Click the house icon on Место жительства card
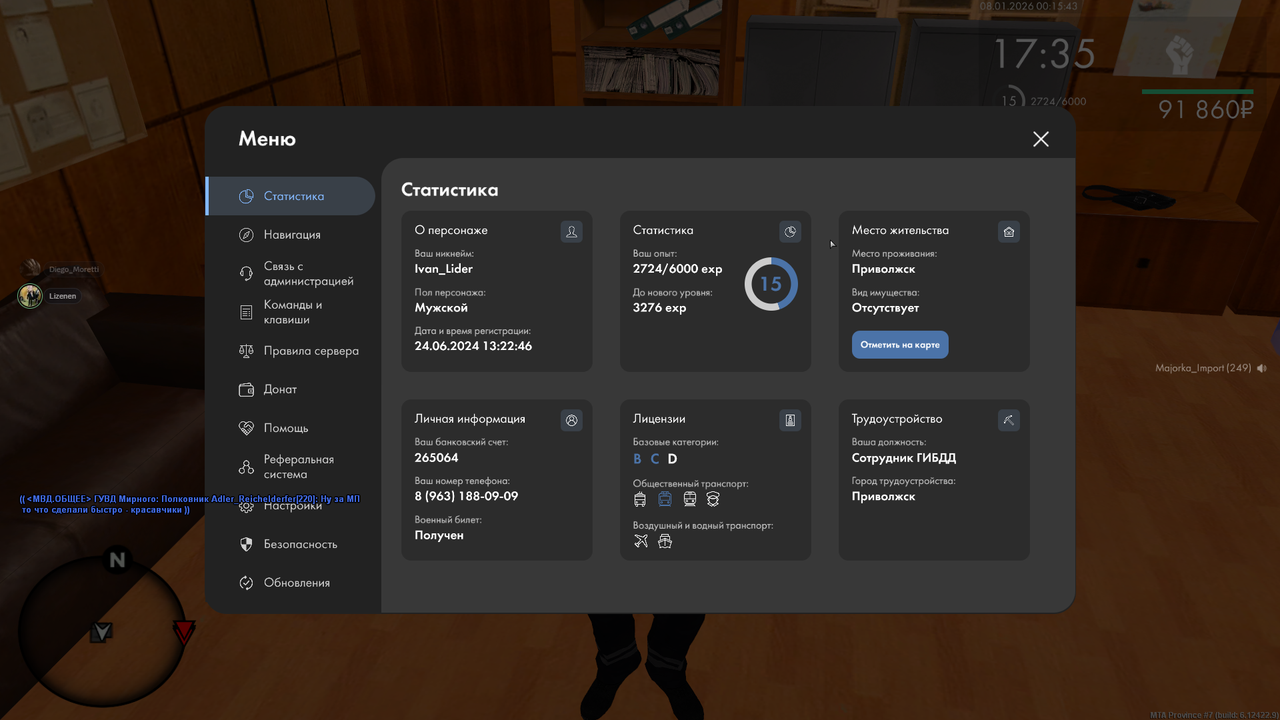This screenshot has height=720, width=1280. coord(1009,232)
